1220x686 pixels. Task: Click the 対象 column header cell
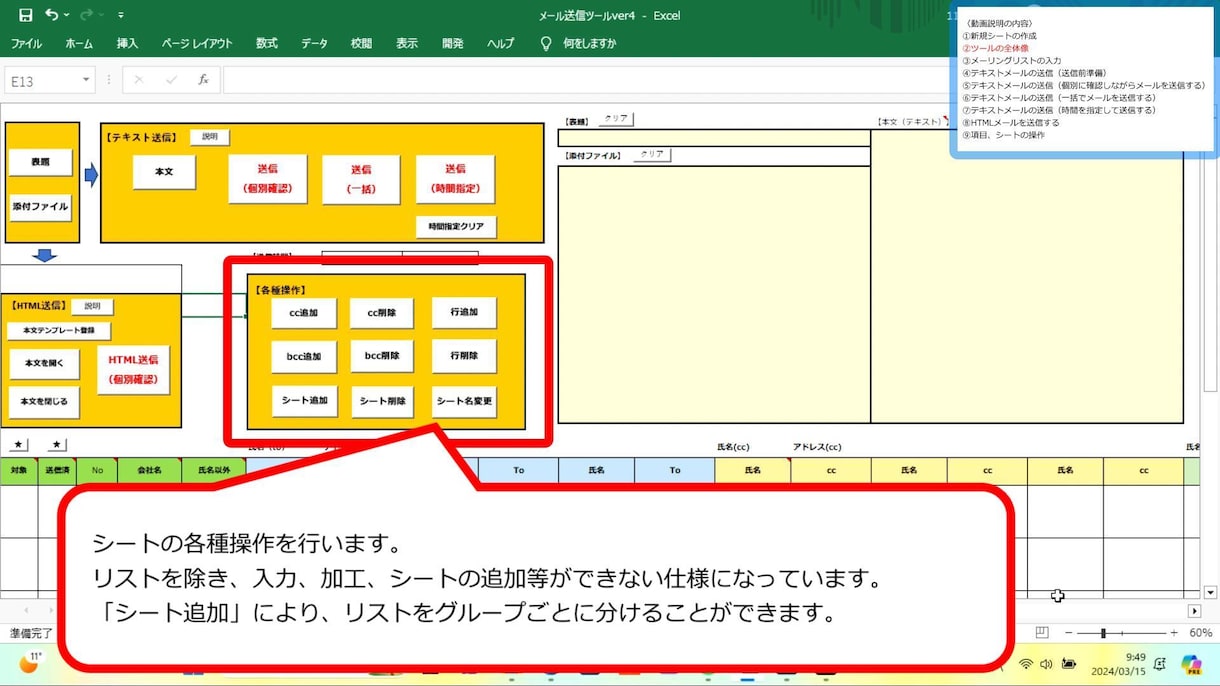19,470
